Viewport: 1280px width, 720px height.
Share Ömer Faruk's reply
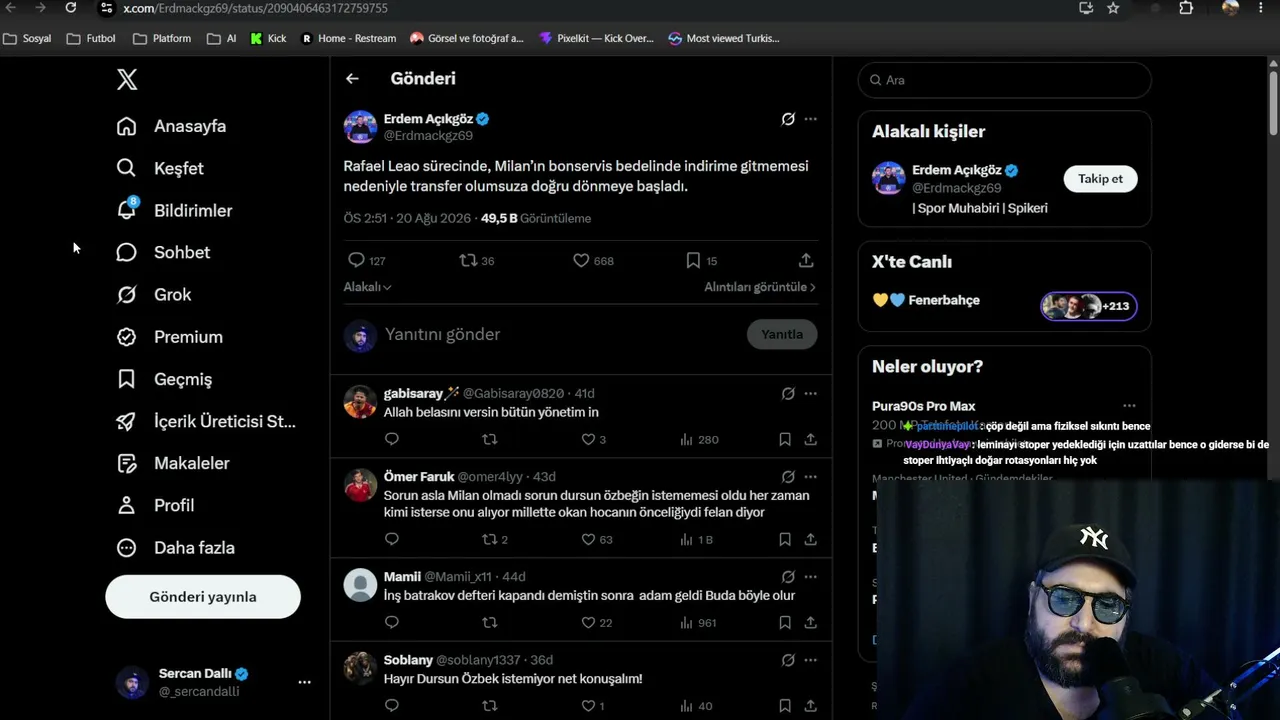pos(810,539)
